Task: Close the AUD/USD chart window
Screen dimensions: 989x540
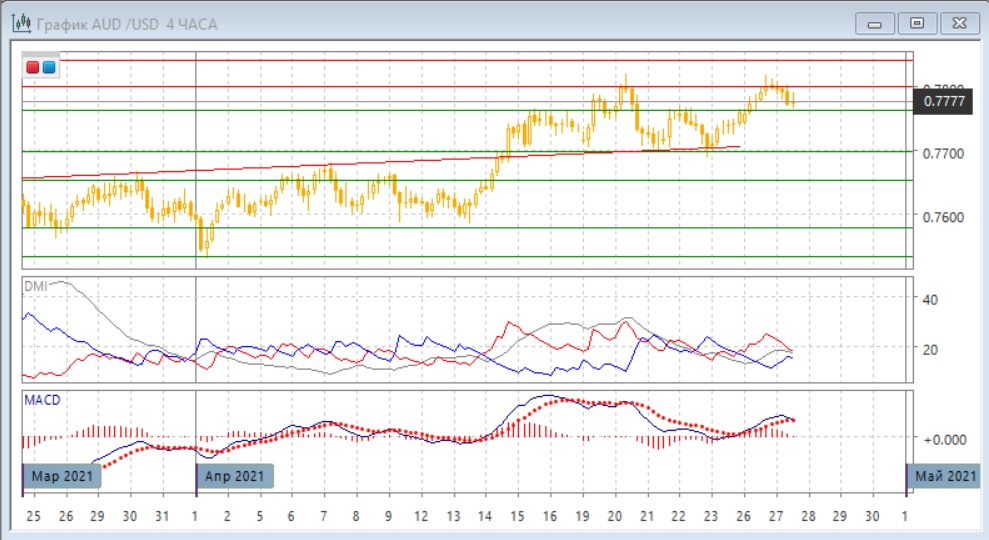Action: [958, 22]
